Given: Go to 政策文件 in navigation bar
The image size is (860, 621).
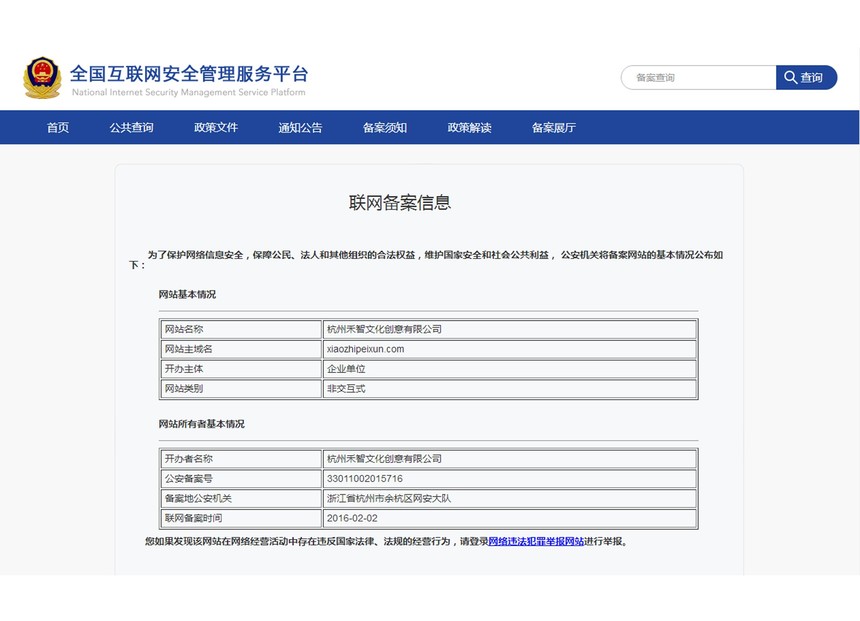Looking at the screenshot, I should pyautogui.click(x=216, y=127).
